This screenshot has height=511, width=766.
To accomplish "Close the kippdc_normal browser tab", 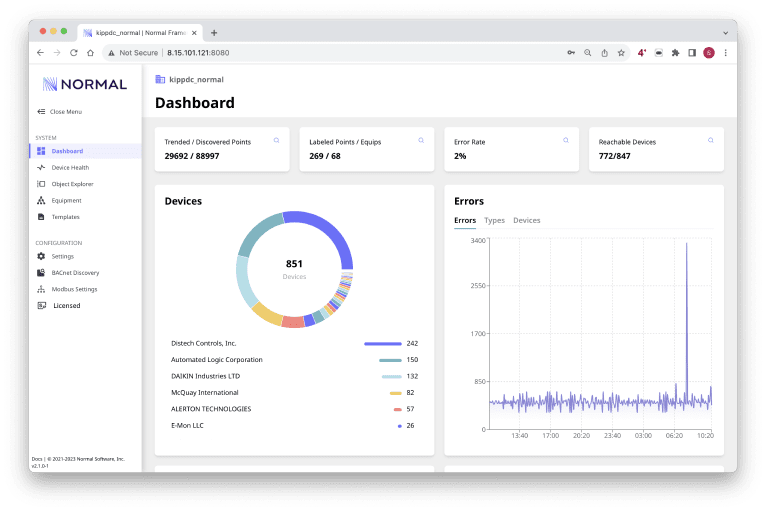I will [194, 33].
